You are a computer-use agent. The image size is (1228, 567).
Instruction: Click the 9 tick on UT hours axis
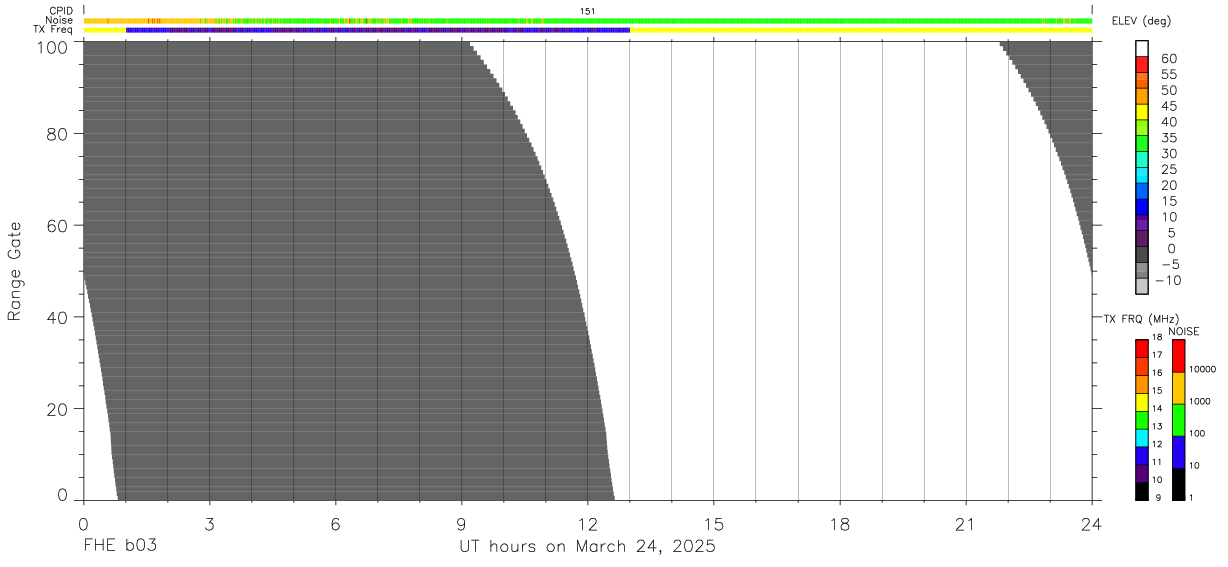coord(461,523)
